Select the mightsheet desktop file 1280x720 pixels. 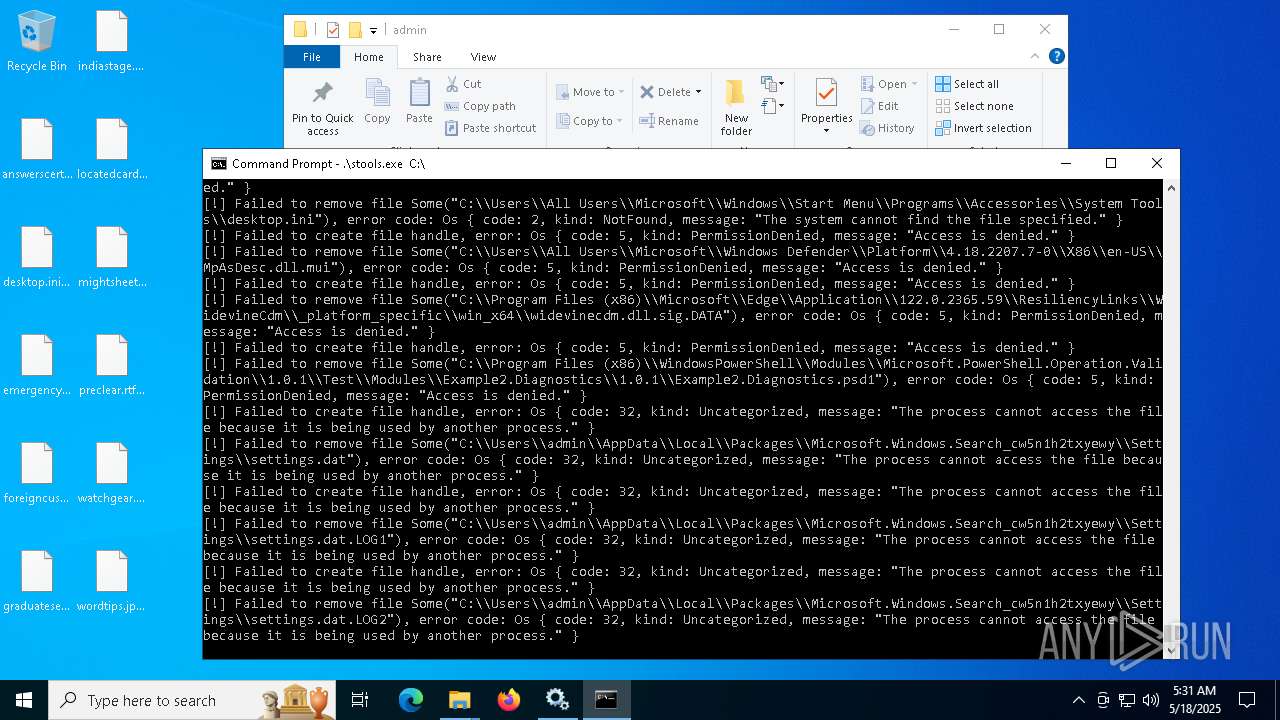(x=111, y=258)
